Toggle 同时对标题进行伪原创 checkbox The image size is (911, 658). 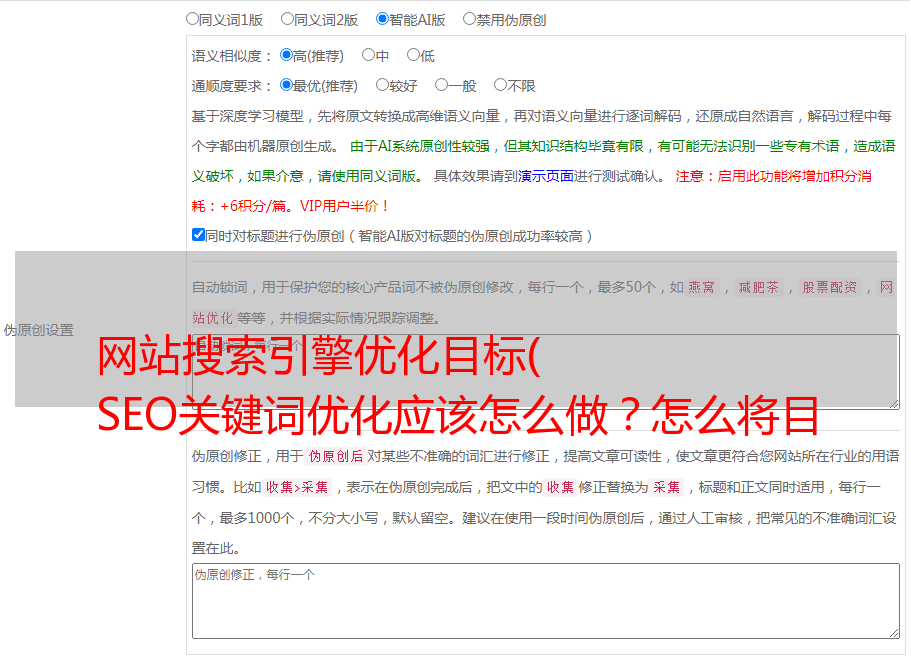pos(198,235)
